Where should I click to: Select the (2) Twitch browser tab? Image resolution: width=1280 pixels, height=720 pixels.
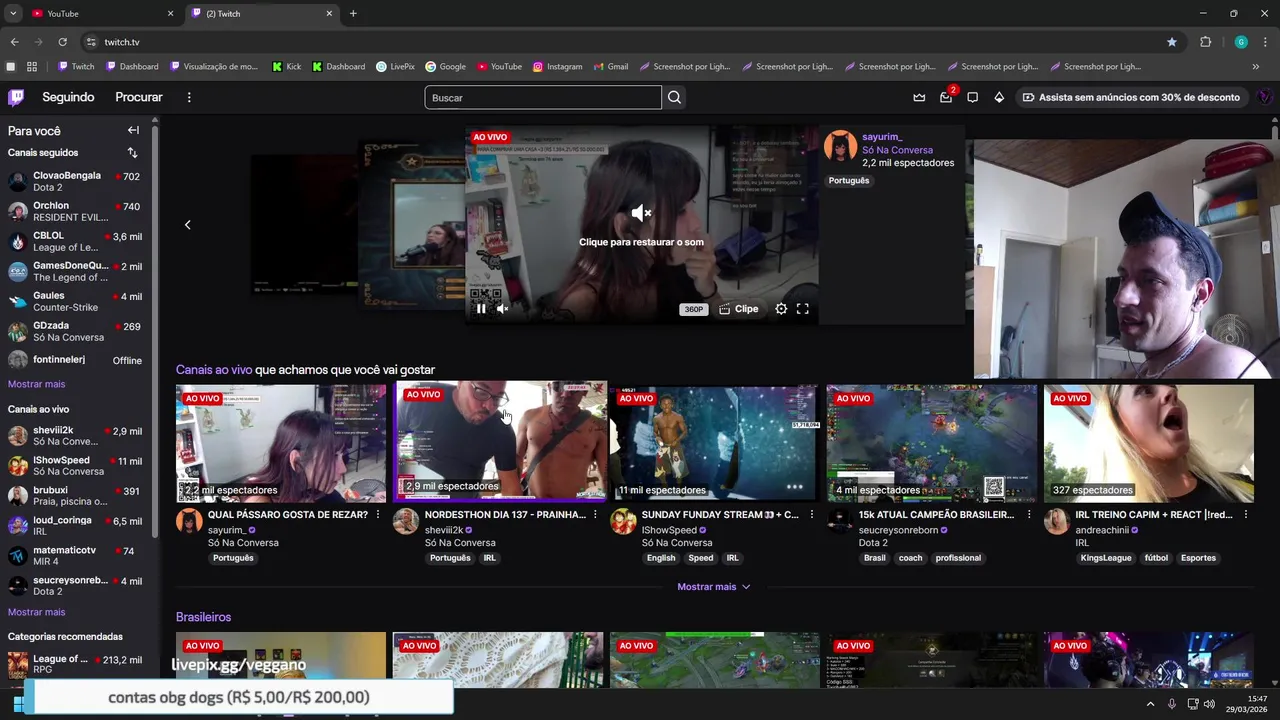coord(262,14)
